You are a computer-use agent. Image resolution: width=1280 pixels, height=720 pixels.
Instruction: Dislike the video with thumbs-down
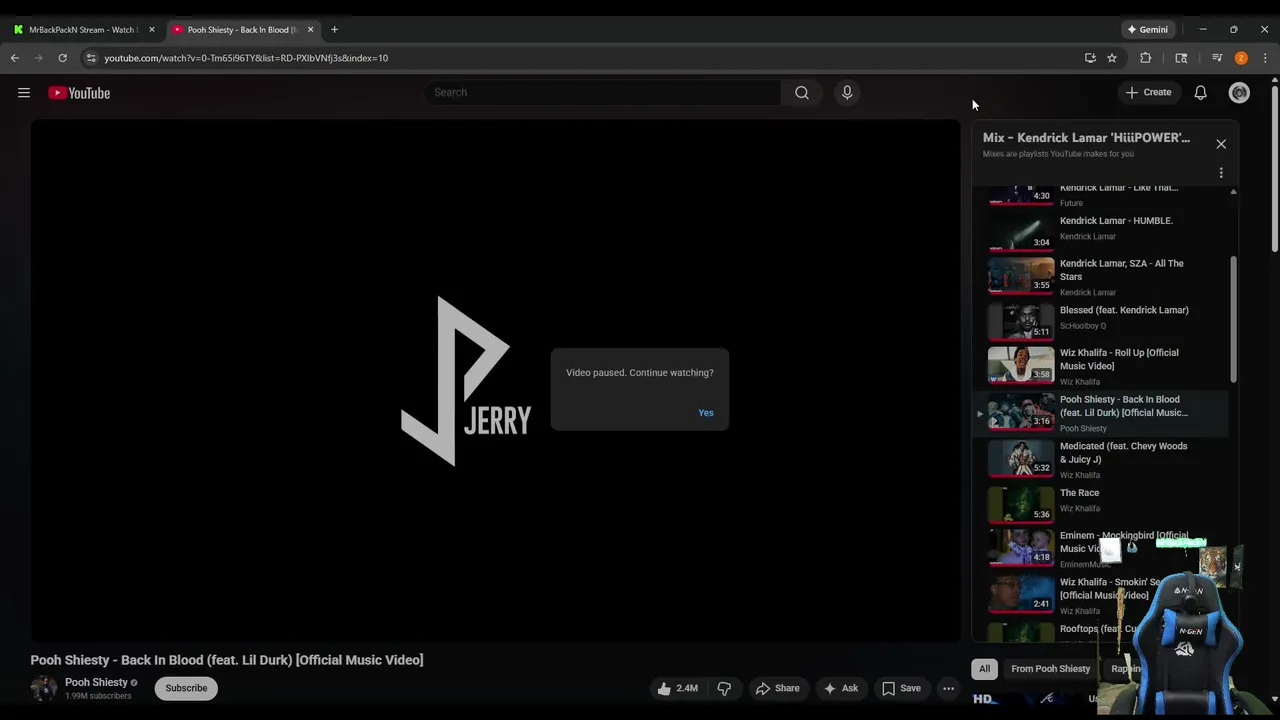coord(724,688)
